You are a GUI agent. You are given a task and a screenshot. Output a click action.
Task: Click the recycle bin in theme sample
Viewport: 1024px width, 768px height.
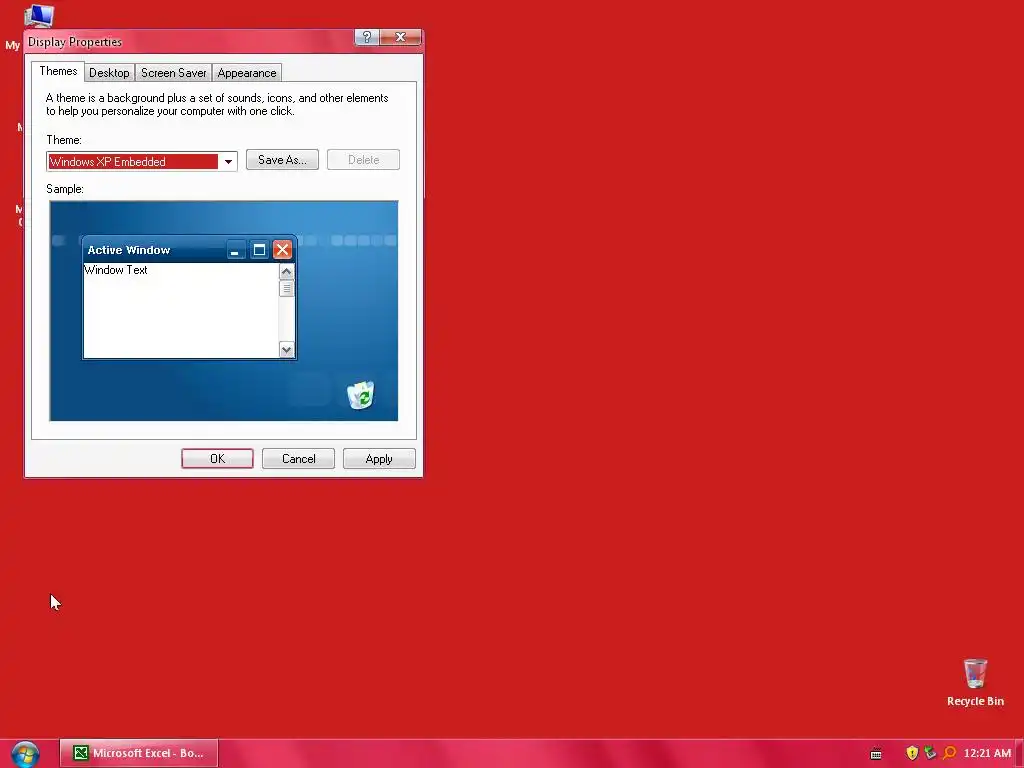(360, 395)
